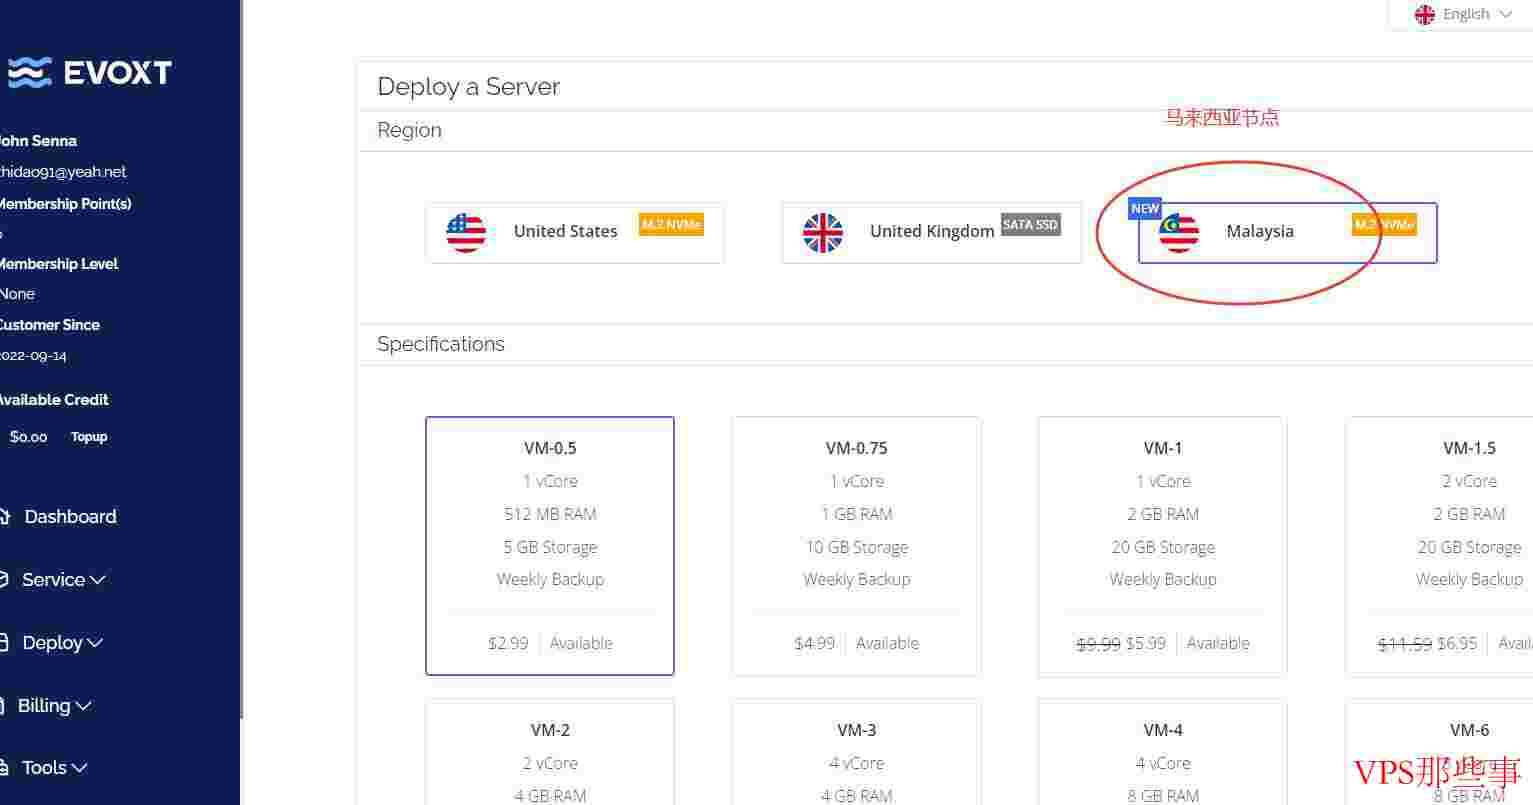The height and width of the screenshot is (805, 1533).
Task: Click the Deploy sidebar icon
Action: (x=4, y=643)
